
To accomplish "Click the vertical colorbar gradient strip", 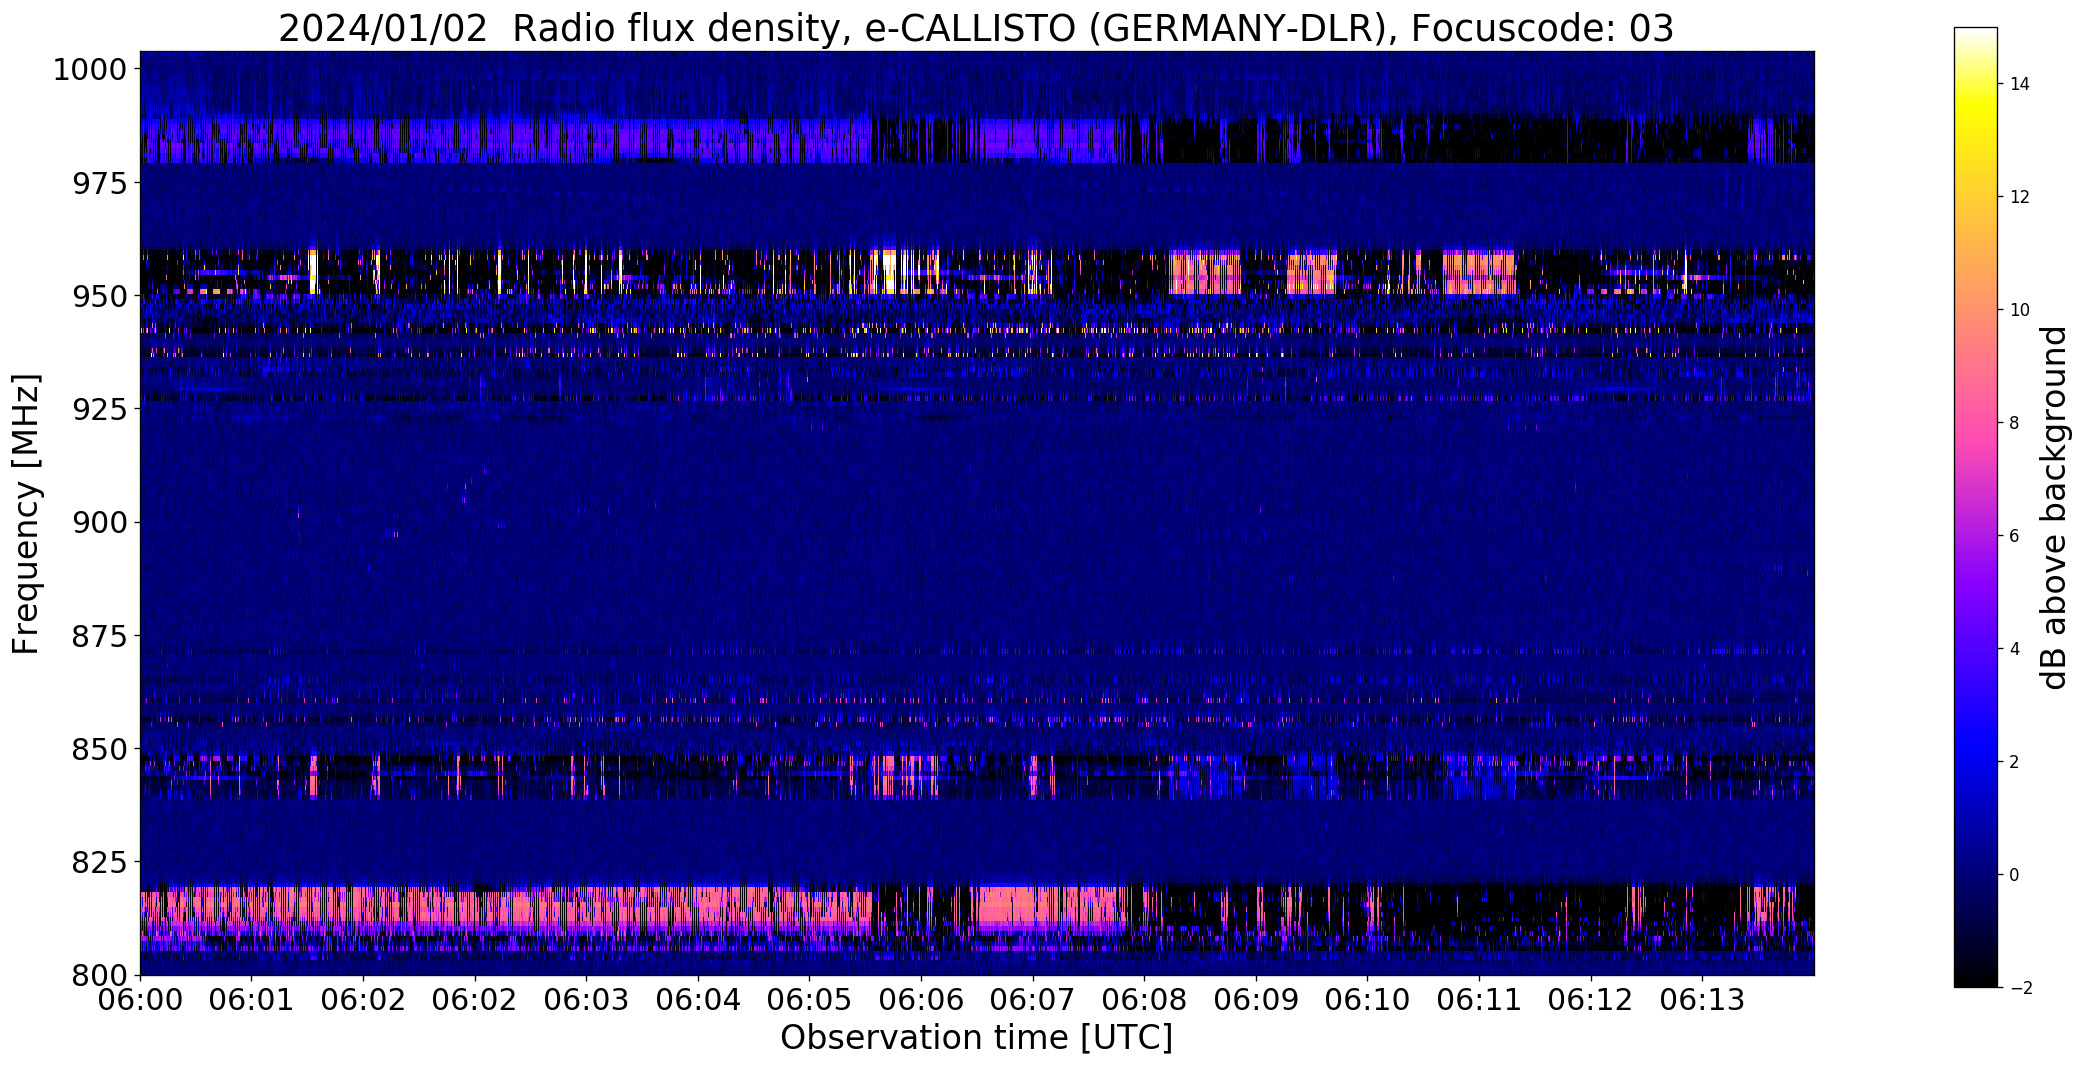I will click(1975, 507).
